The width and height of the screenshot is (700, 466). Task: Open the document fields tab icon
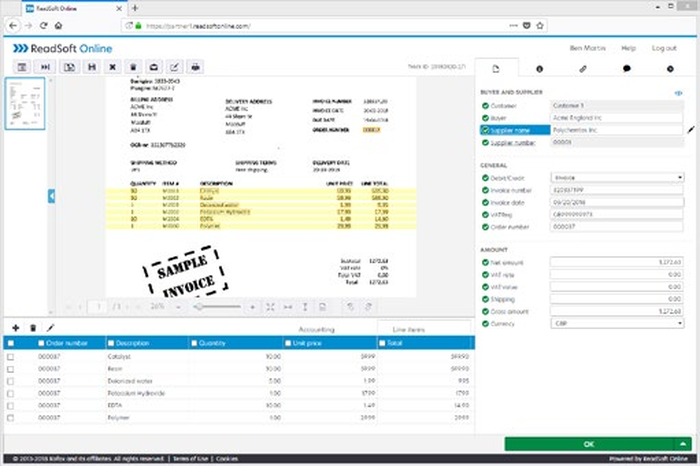tap(496, 69)
